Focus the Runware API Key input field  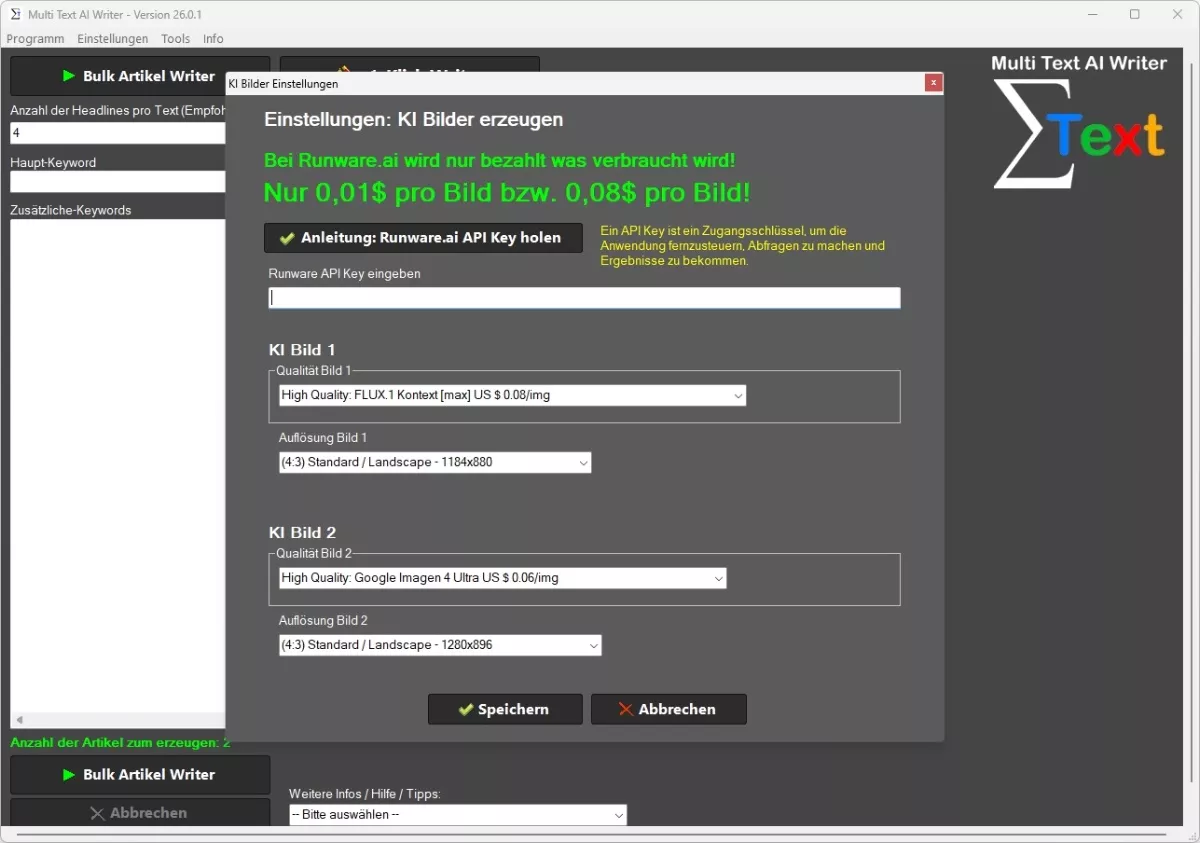(584, 298)
